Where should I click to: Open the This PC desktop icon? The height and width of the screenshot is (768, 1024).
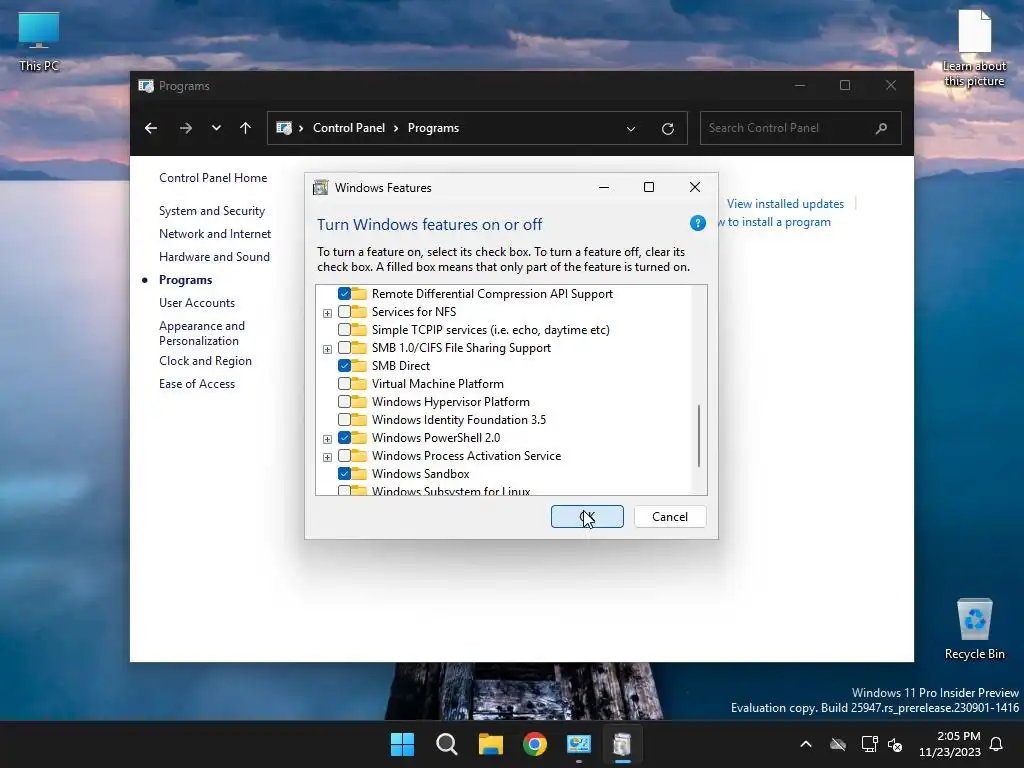39,42
